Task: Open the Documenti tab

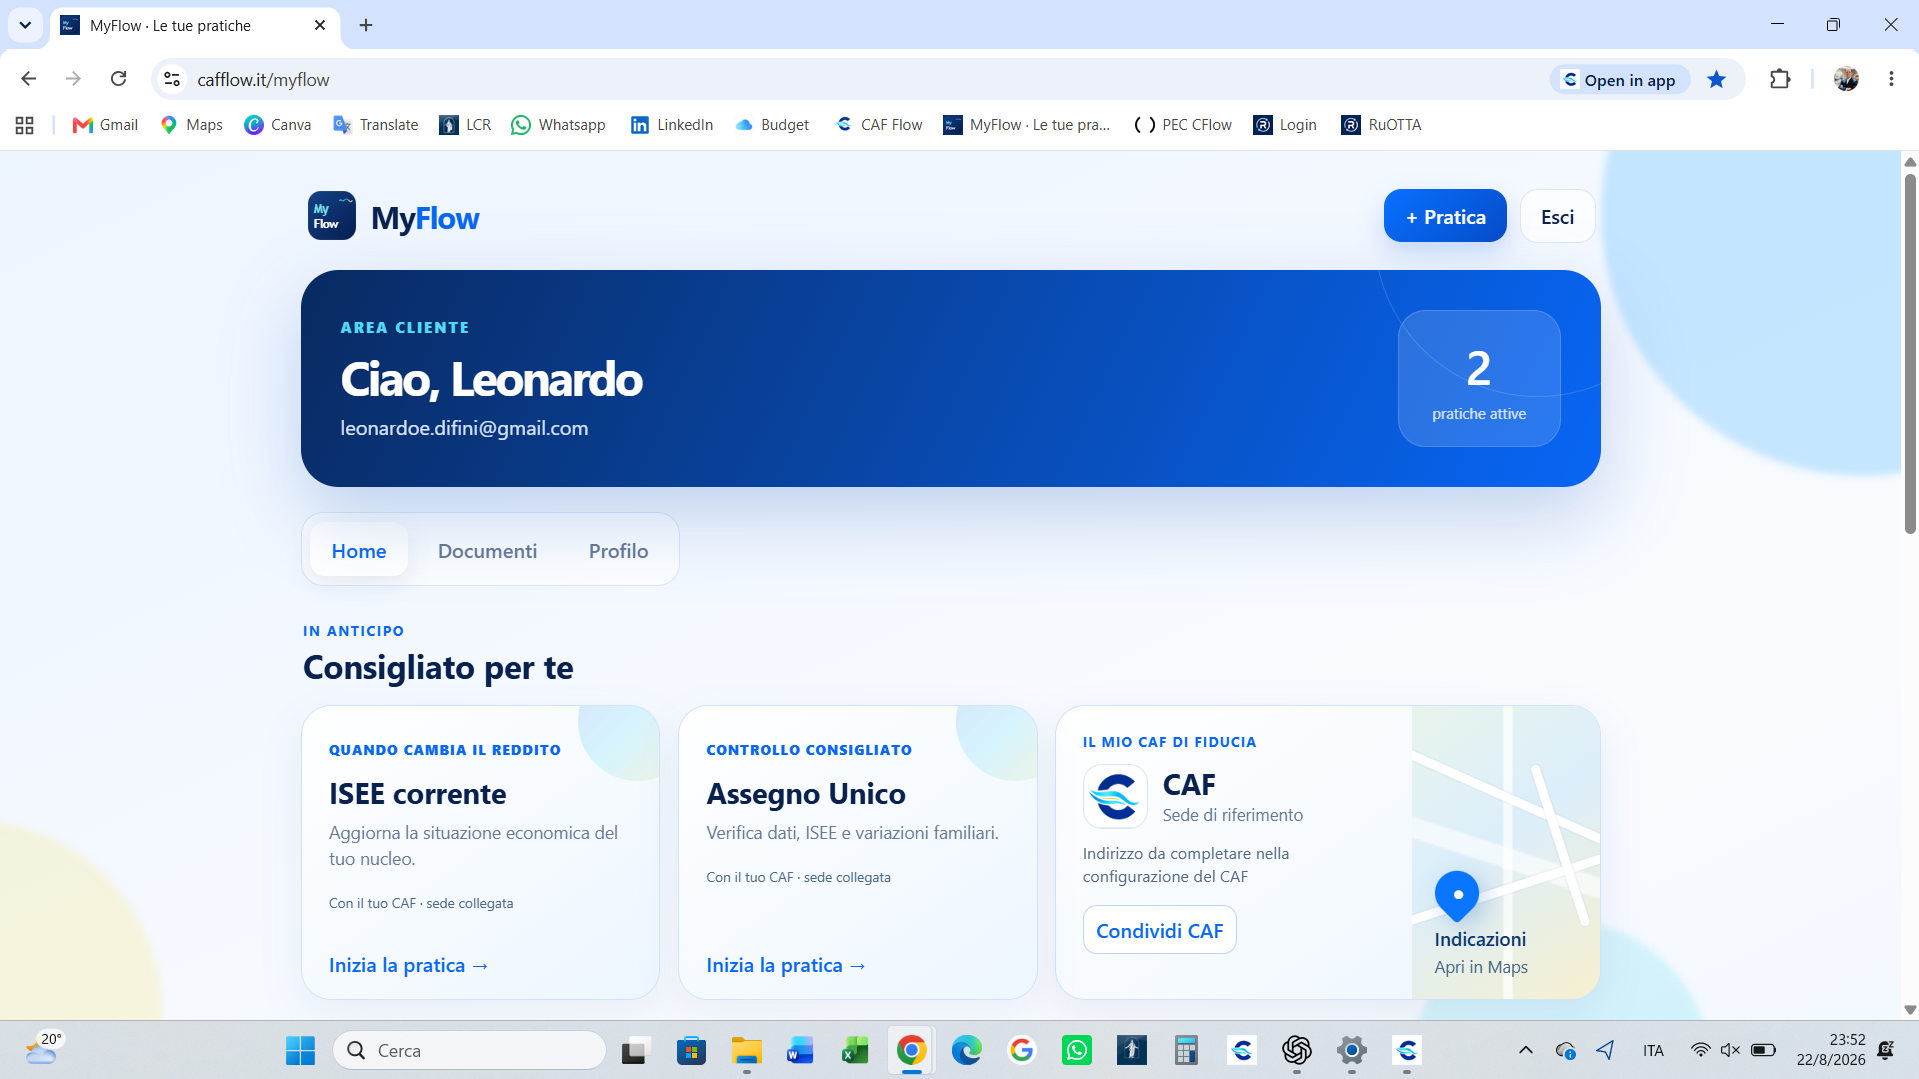Action: (487, 550)
